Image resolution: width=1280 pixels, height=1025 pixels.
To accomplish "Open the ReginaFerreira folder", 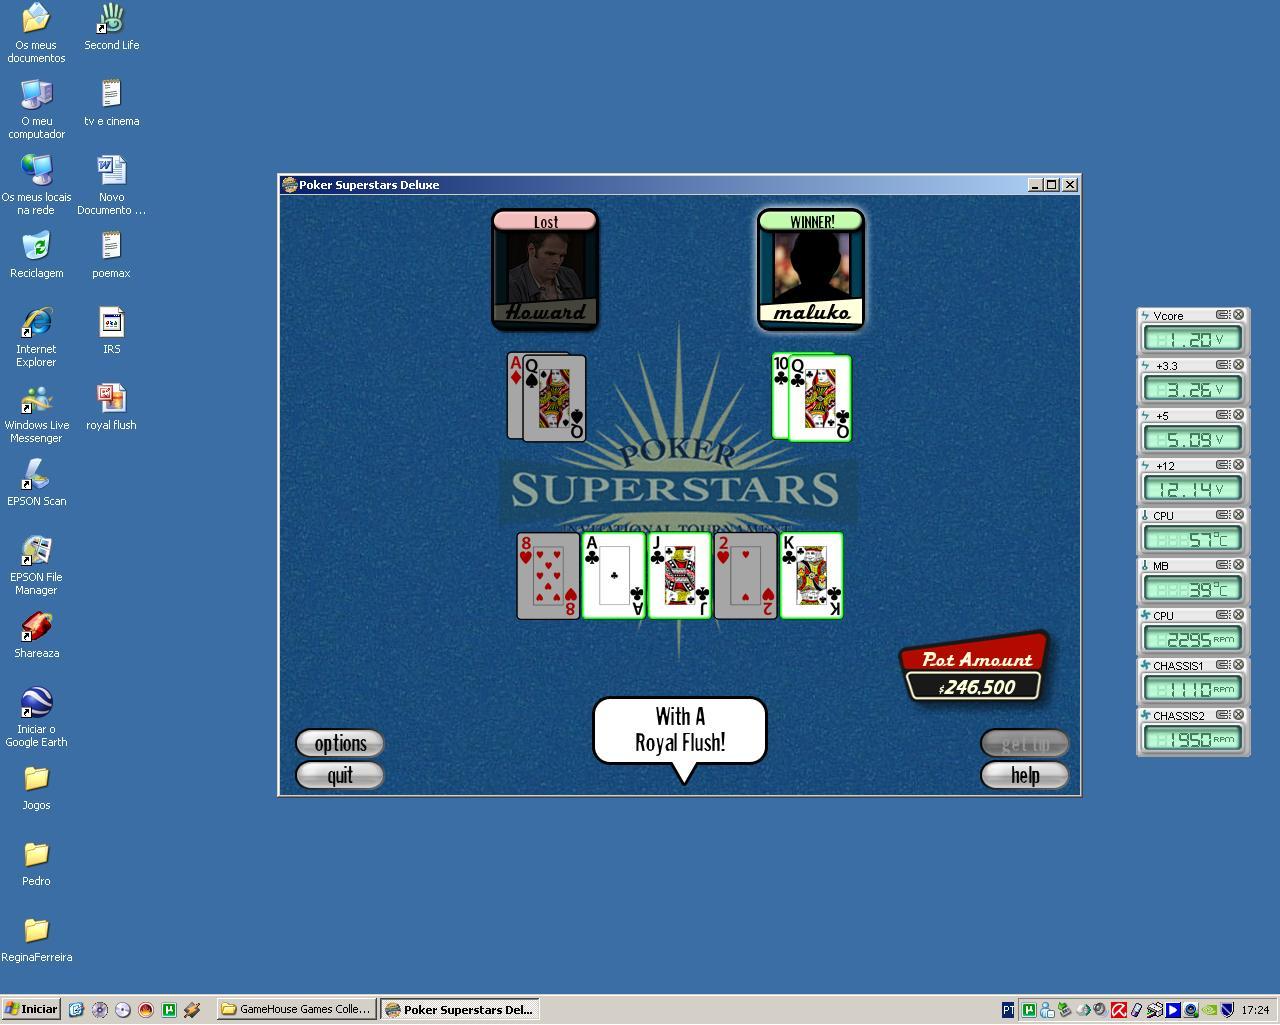I will [36, 939].
